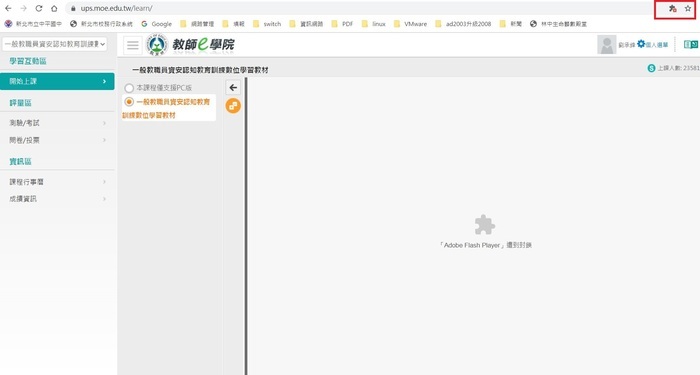Reload the page using the refresh icon

tap(39, 8)
